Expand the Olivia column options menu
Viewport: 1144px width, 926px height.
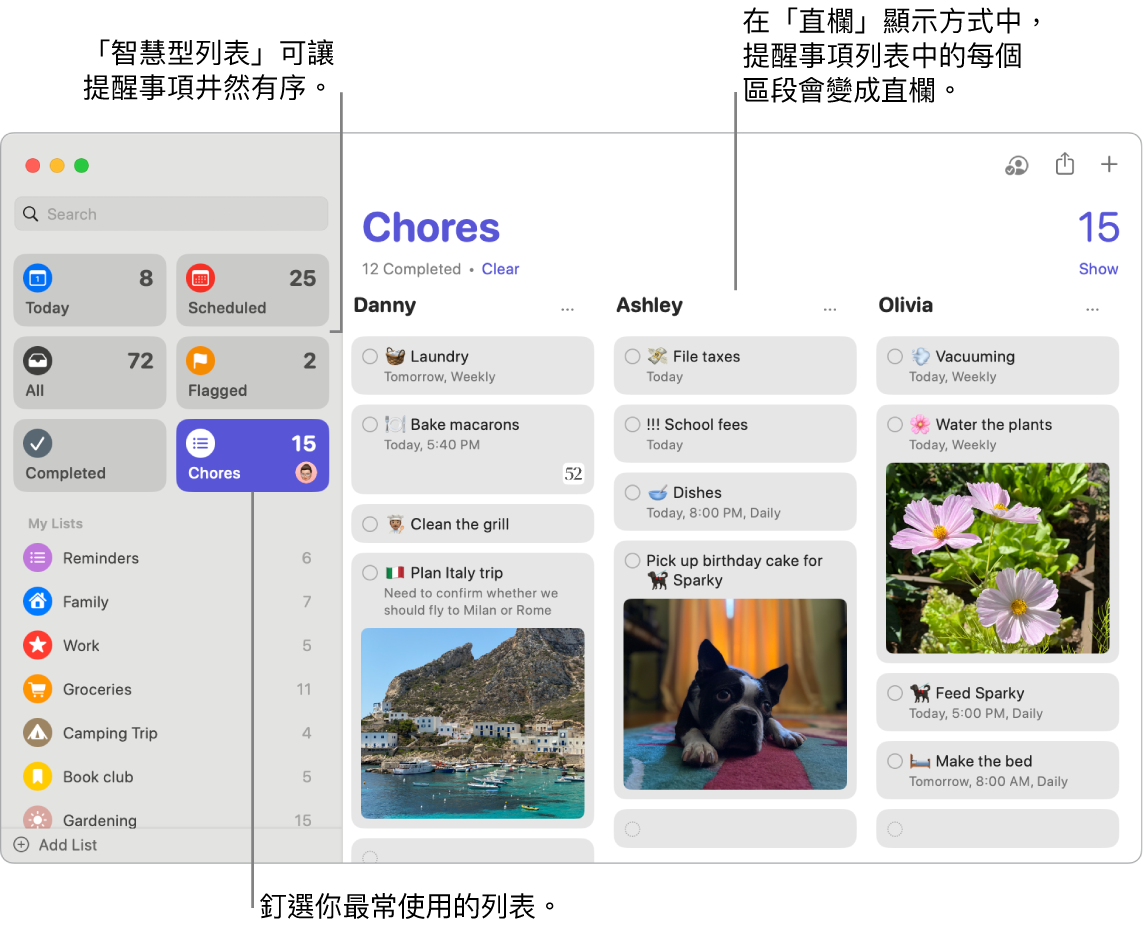pyautogui.click(x=1092, y=310)
